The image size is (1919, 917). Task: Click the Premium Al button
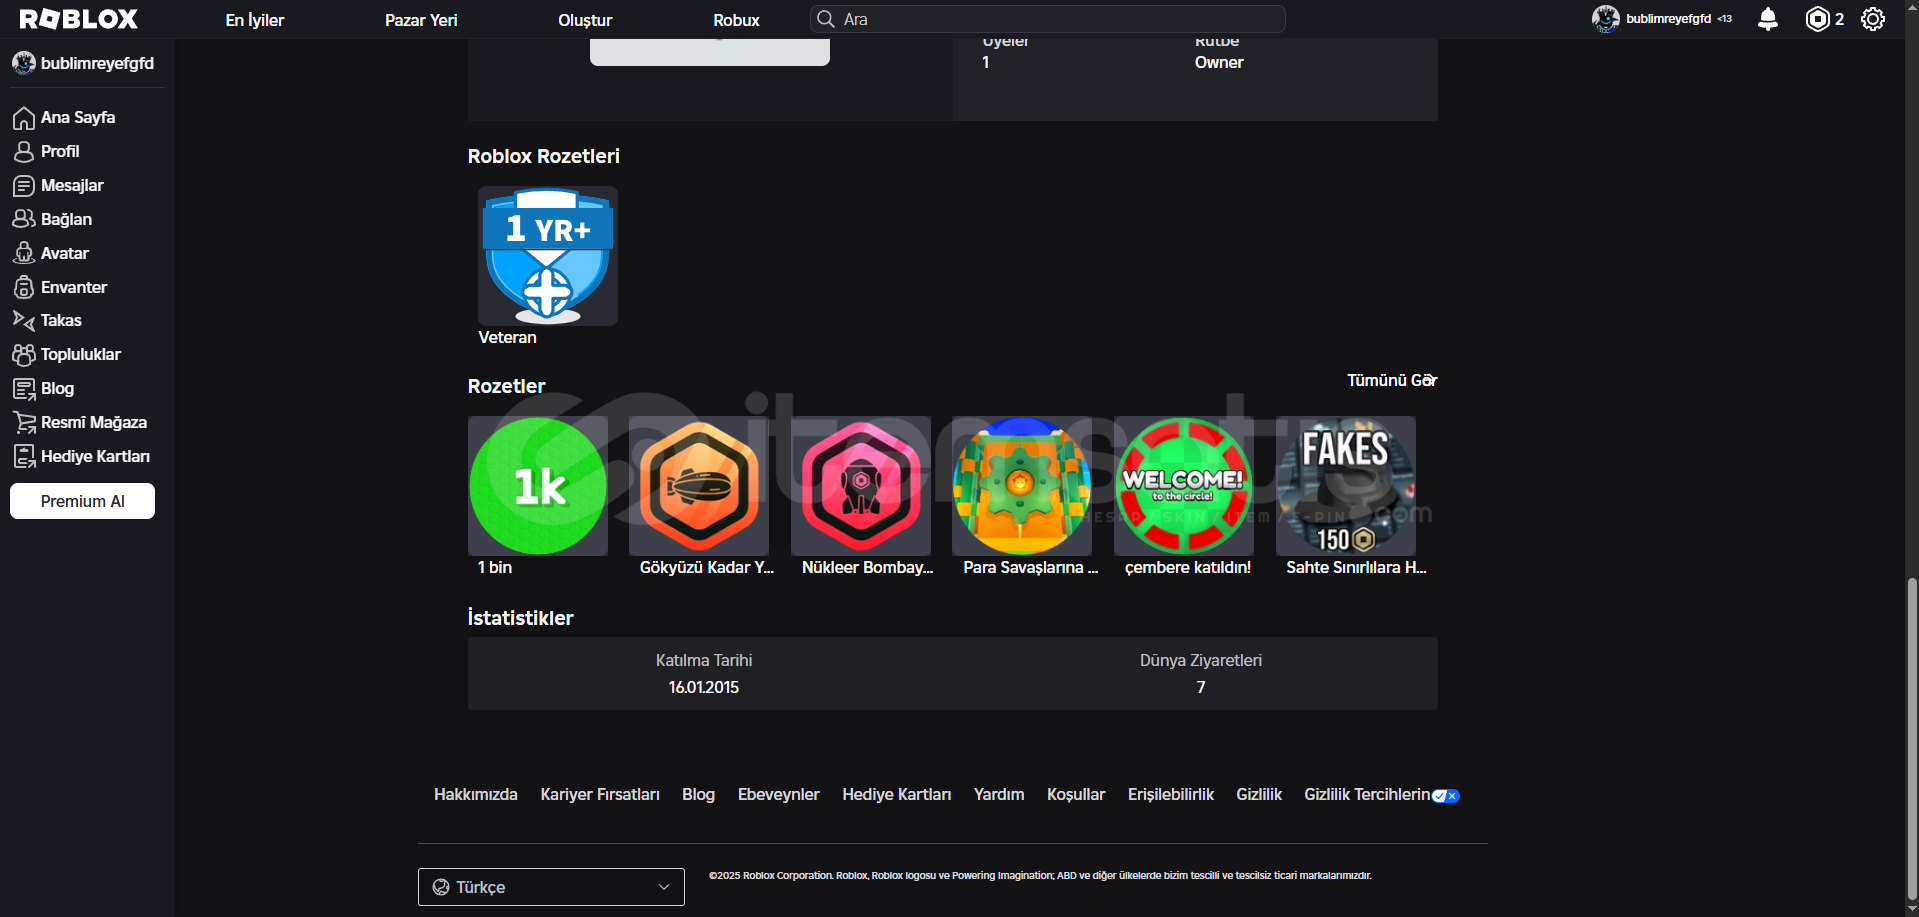[82, 501]
